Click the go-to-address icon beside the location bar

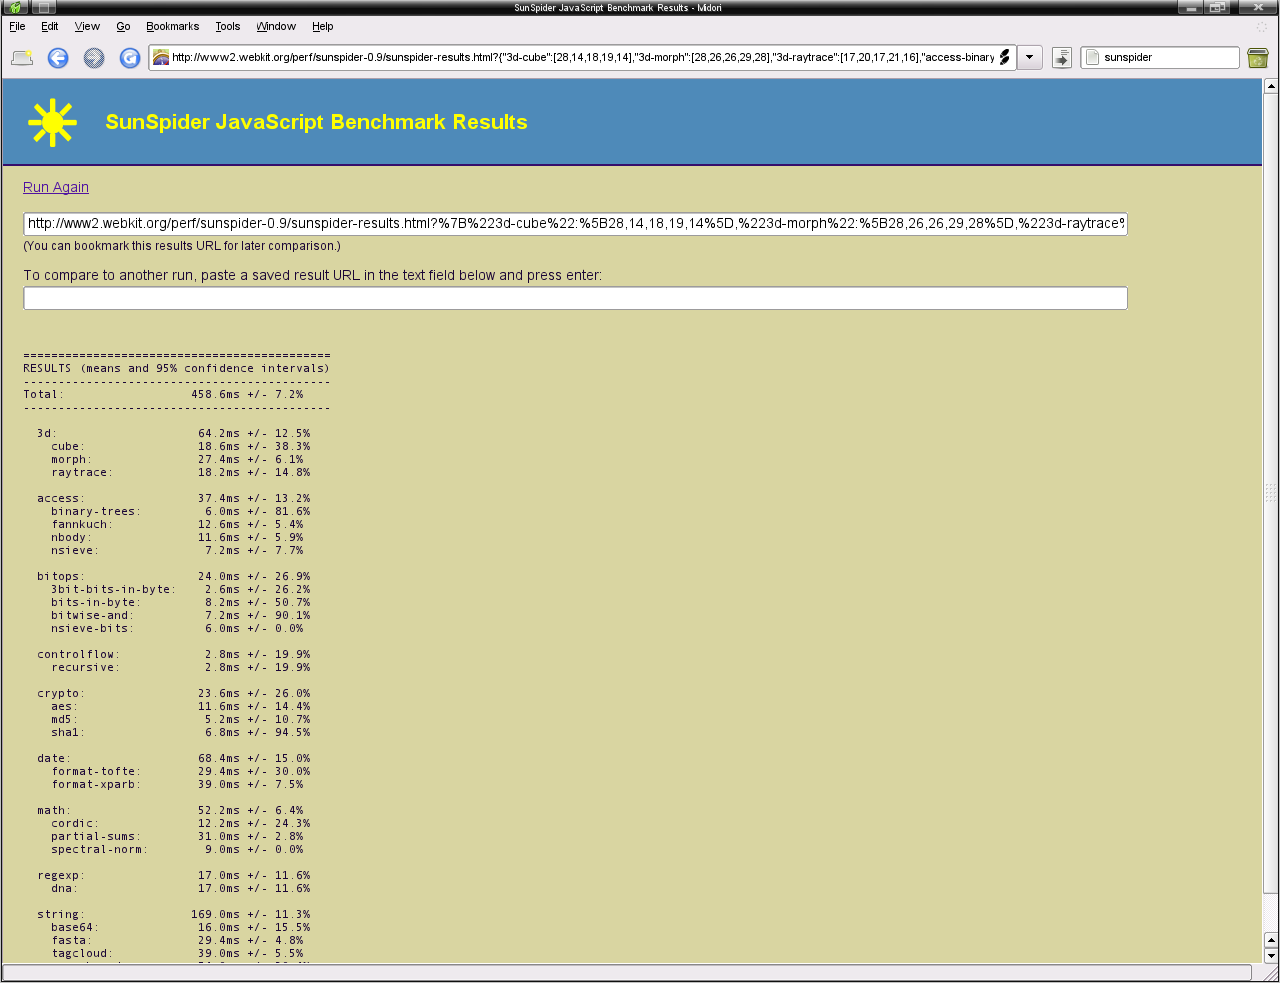[x=1062, y=58]
